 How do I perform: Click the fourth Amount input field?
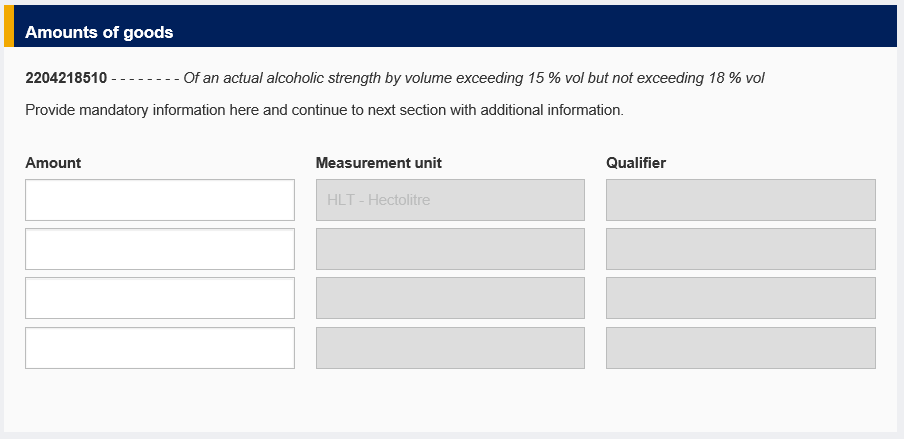(160, 347)
